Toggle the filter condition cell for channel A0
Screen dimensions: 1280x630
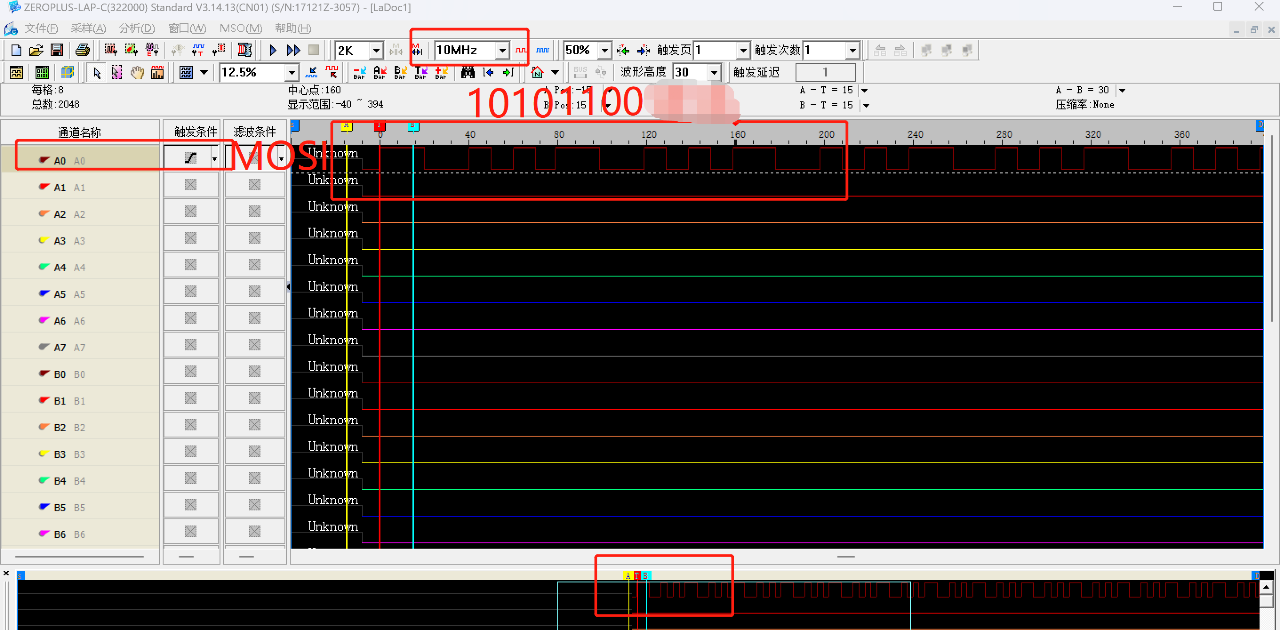point(255,156)
